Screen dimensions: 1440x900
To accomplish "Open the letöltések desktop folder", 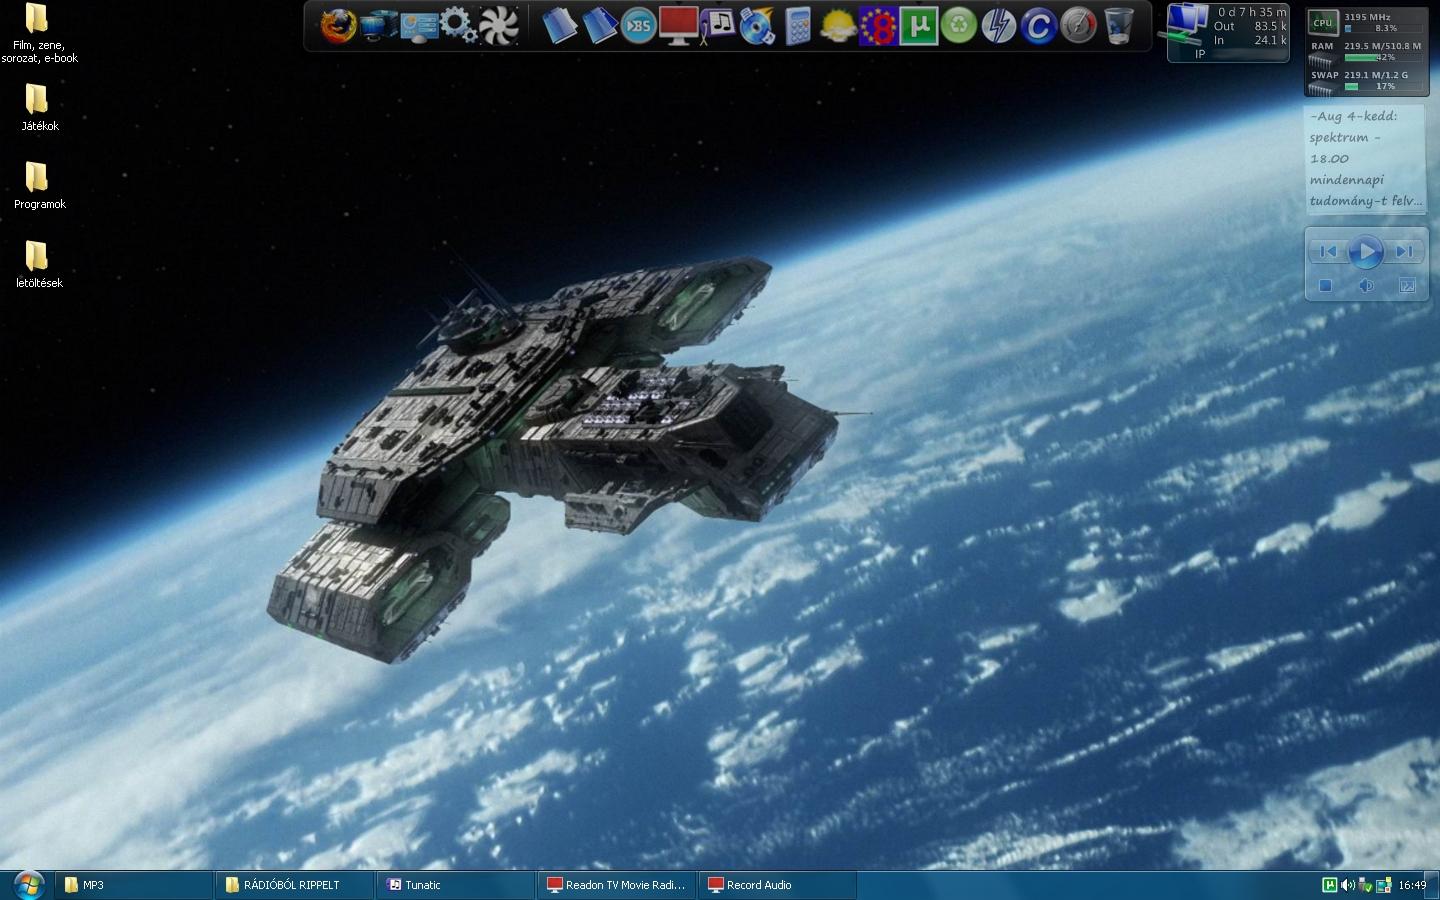I will coord(38,264).
